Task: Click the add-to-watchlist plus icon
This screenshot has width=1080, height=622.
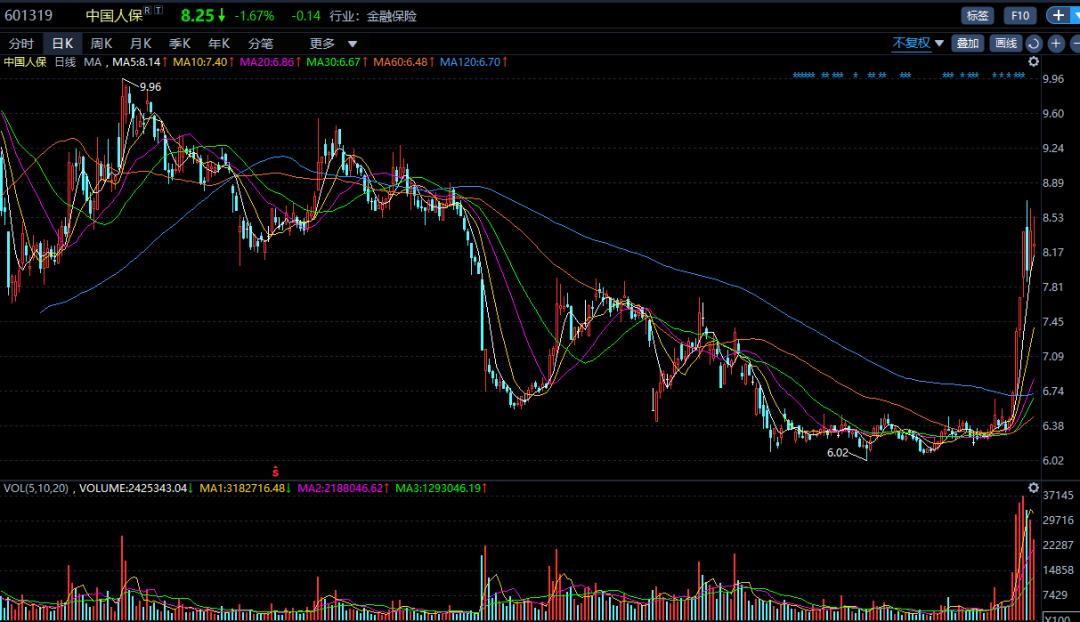Action: 1058,15
